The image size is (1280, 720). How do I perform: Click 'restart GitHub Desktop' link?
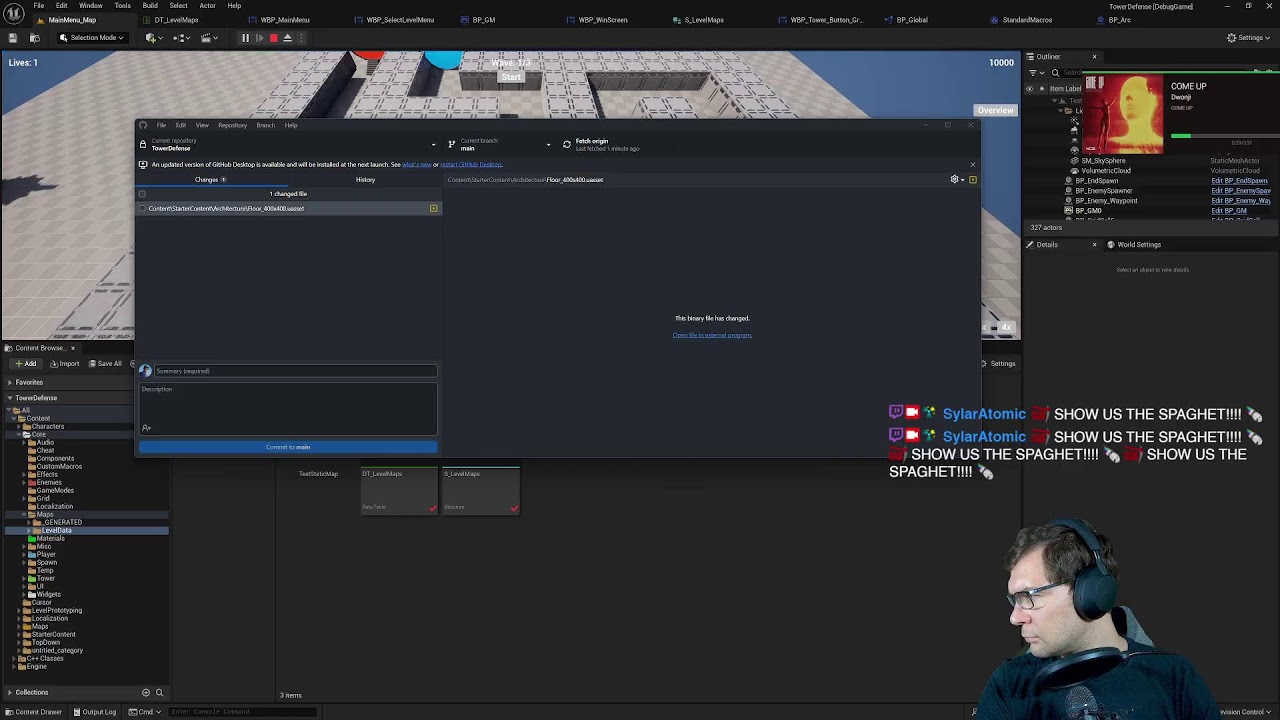[x=471, y=165]
